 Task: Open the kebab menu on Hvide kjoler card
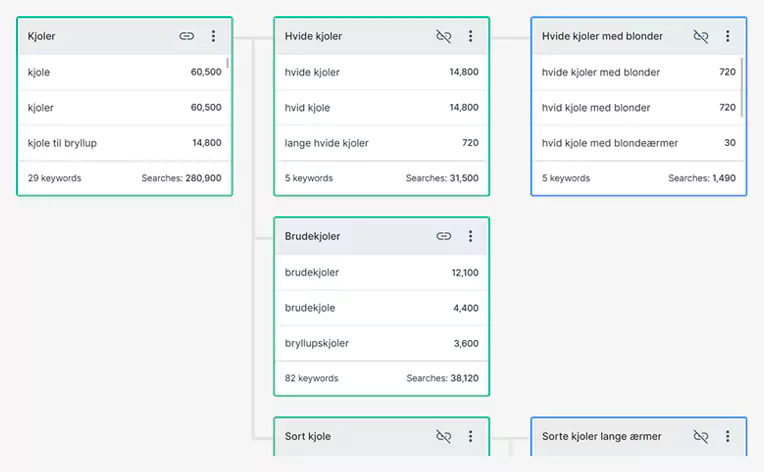(x=470, y=36)
